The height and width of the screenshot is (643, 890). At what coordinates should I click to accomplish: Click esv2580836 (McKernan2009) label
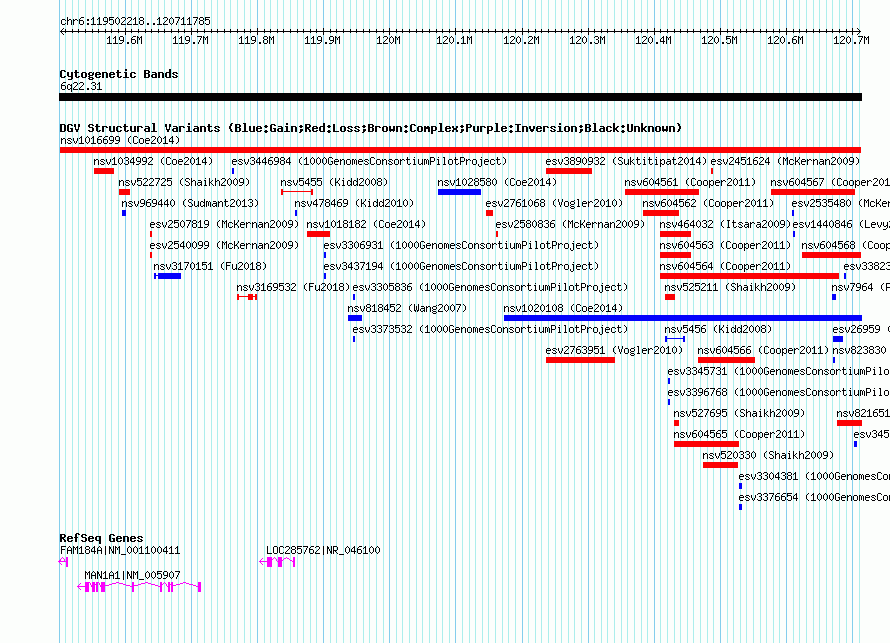[x=570, y=224]
